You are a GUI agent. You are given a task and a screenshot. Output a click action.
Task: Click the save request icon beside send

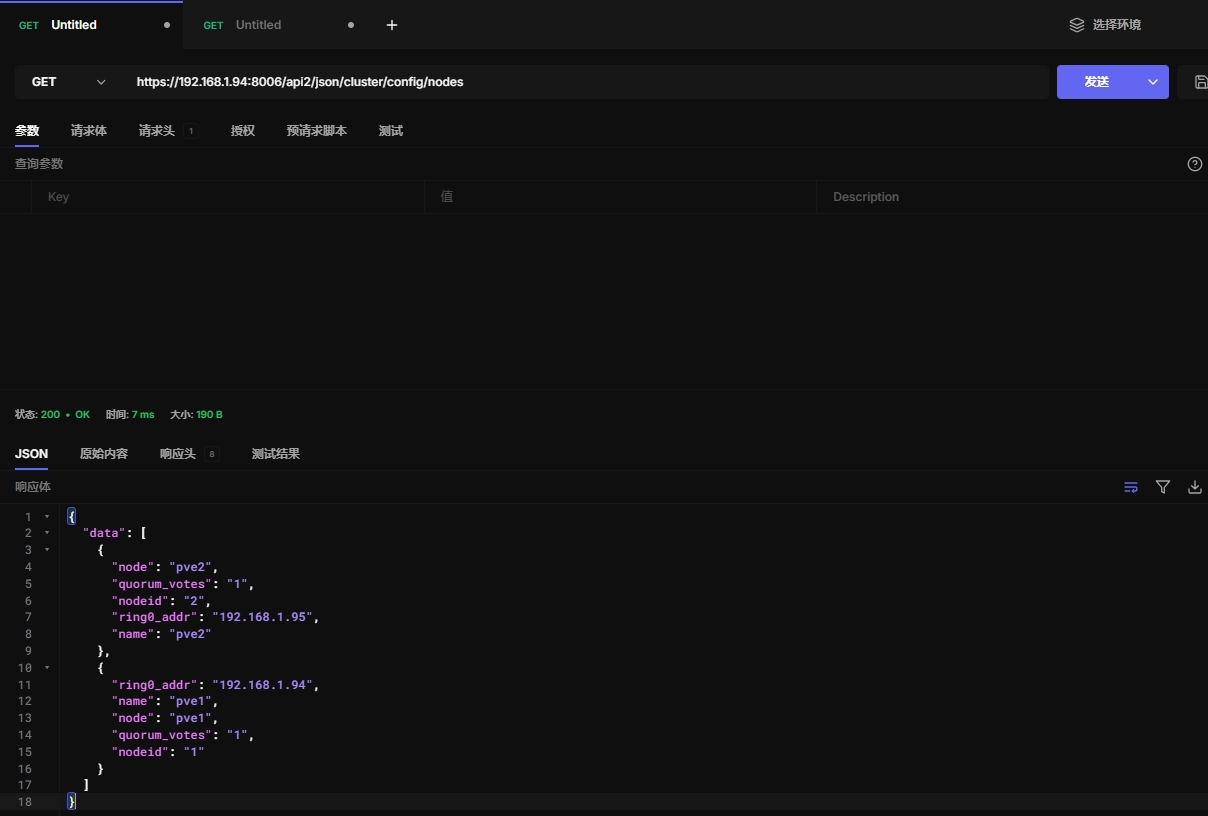coord(1200,82)
